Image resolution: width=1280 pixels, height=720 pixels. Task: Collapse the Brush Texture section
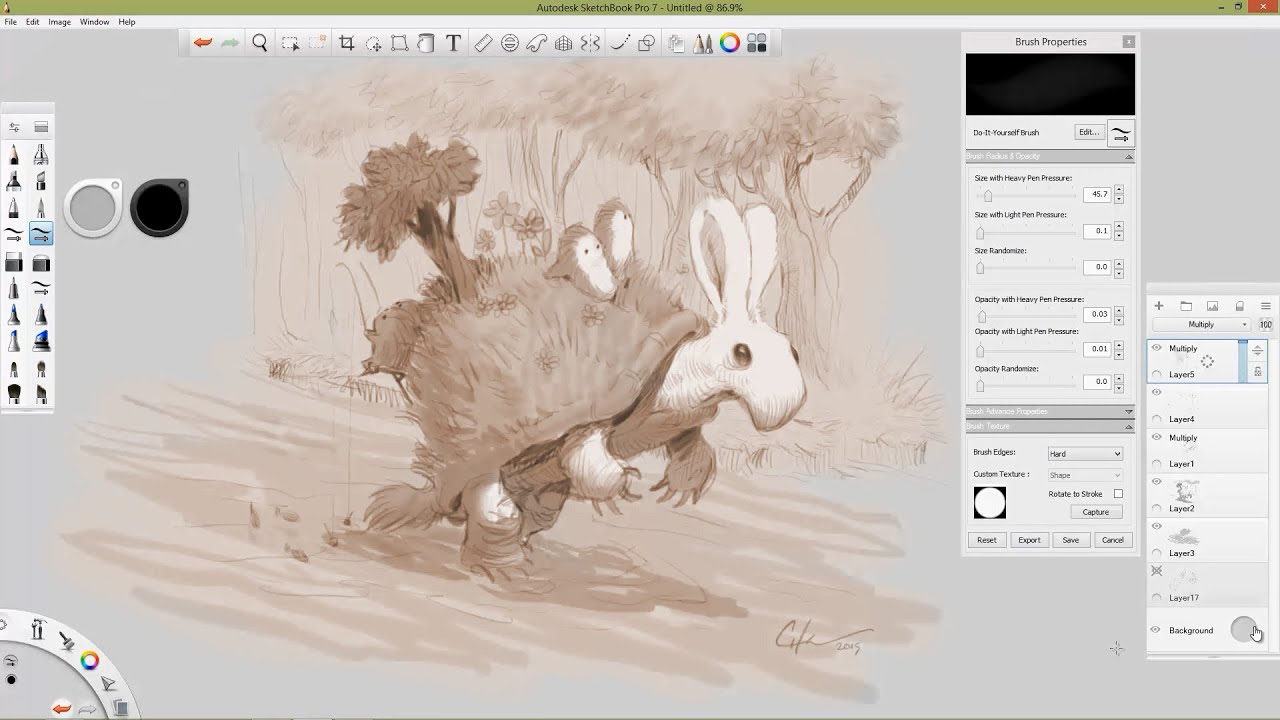click(x=1129, y=427)
